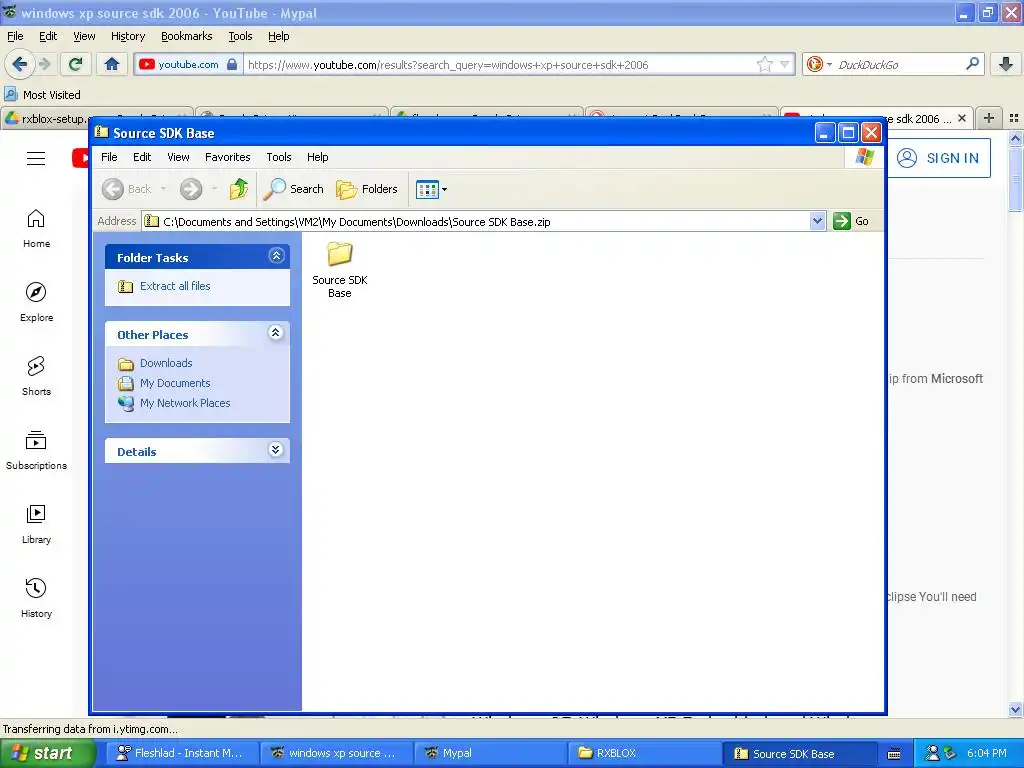
Task: Switch to the rxblox-setup tab
Action: point(97,119)
